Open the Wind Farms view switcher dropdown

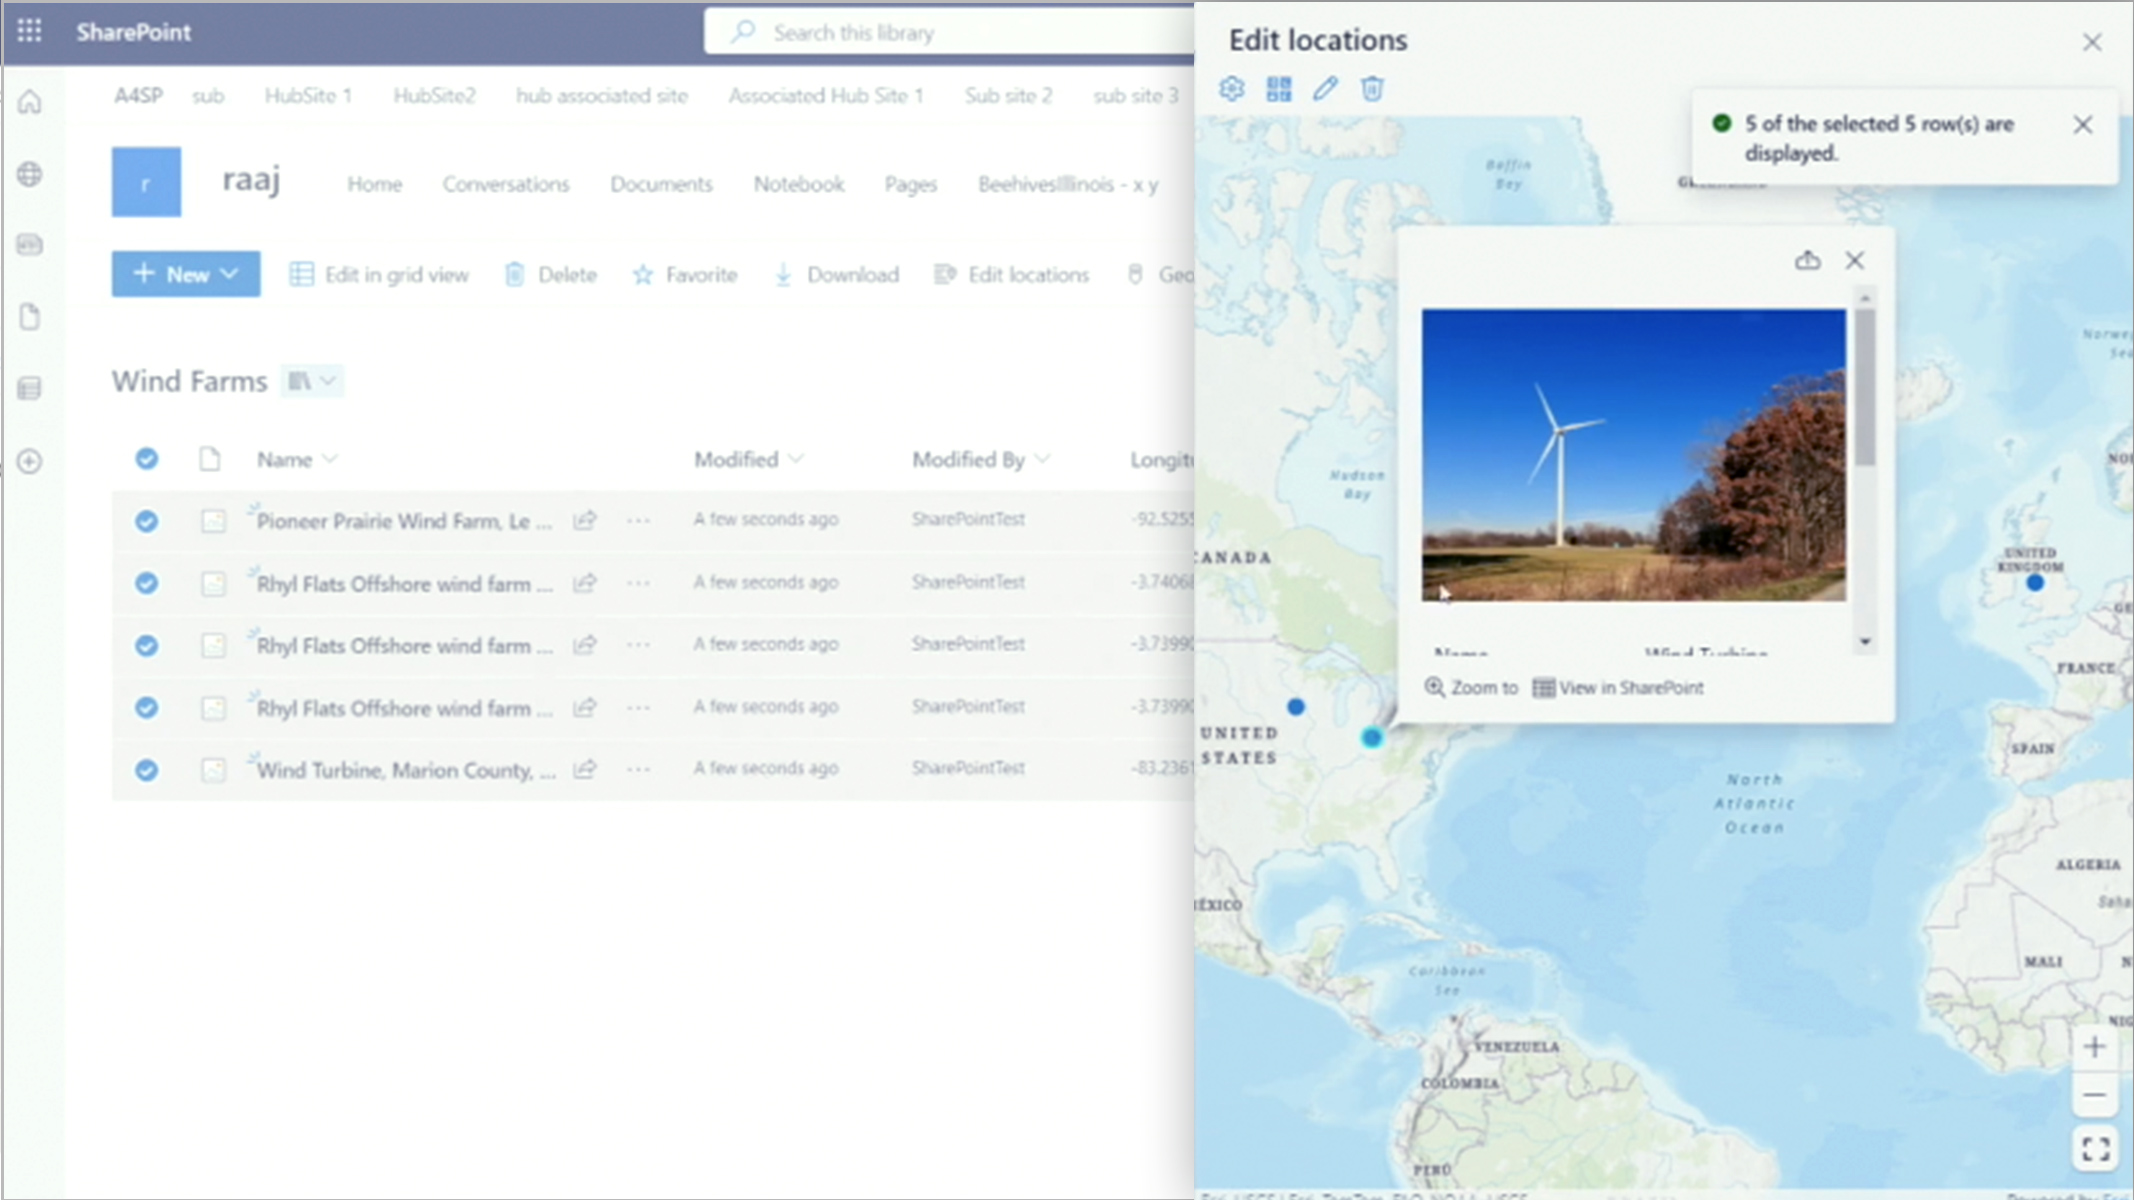(x=312, y=381)
